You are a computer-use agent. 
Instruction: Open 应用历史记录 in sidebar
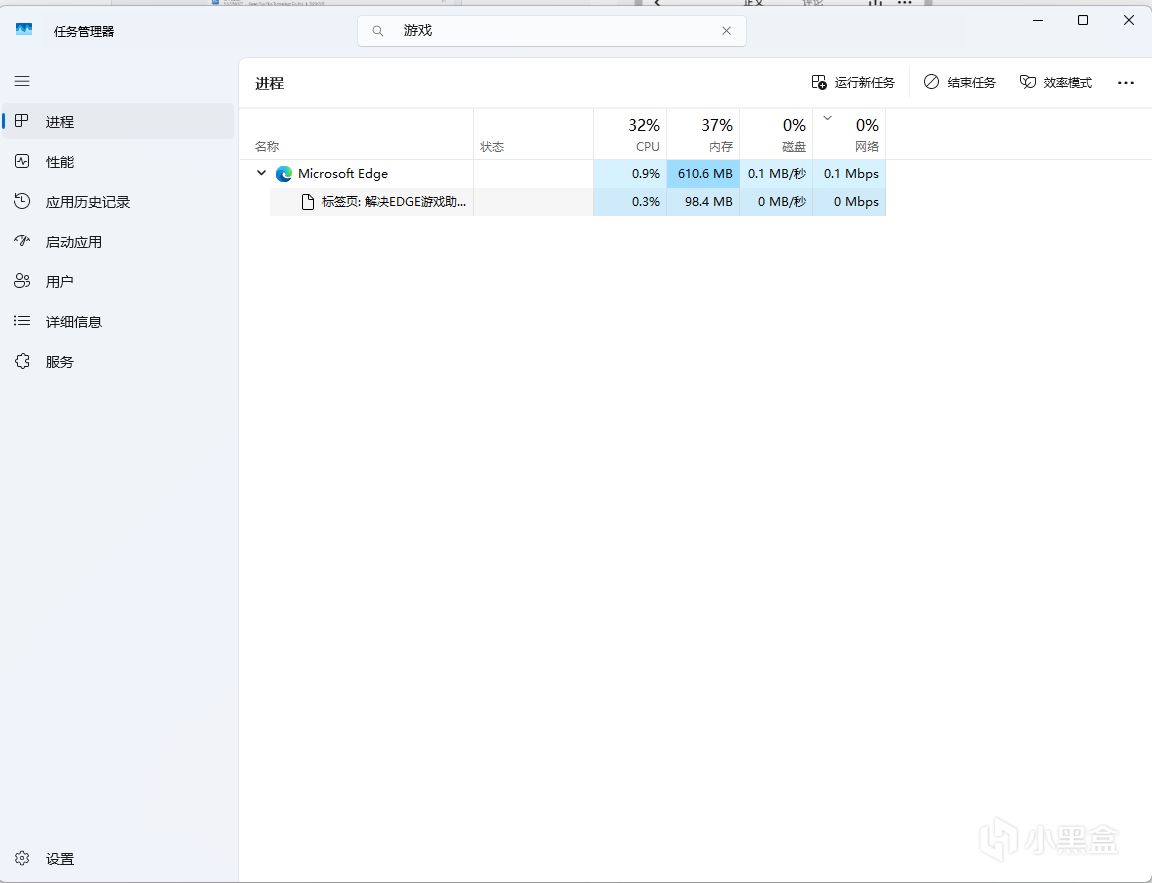pos(118,201)
